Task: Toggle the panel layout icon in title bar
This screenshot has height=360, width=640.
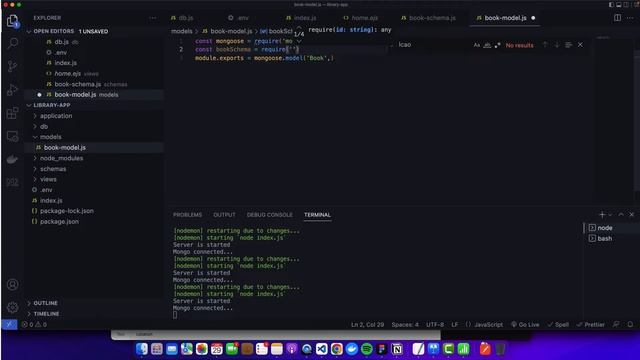Action: [619, 4]
